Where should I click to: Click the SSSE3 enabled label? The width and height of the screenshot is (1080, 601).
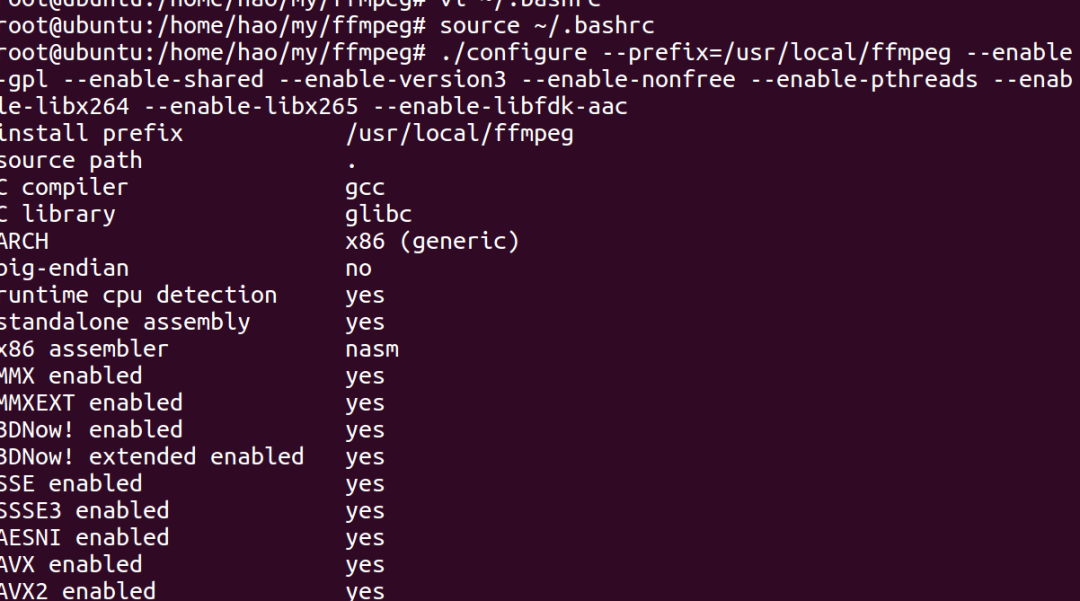pos(84,511)
